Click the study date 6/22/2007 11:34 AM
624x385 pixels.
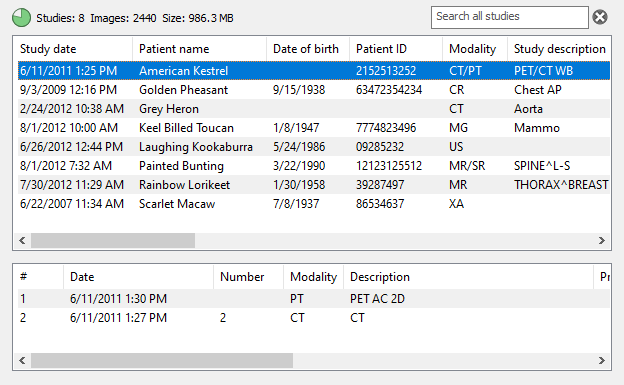[72, 204]
